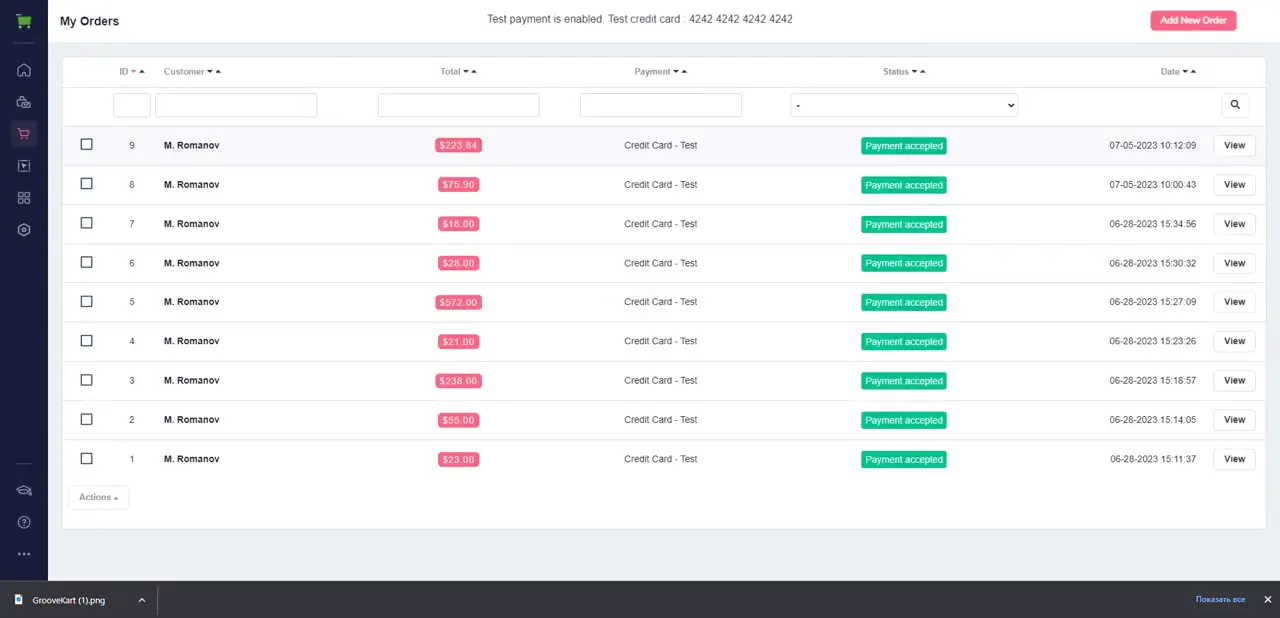Open the hexagon settings sidebar icon
The width and height of the screenshot is (1280, 618).
[x=24, y=230]
